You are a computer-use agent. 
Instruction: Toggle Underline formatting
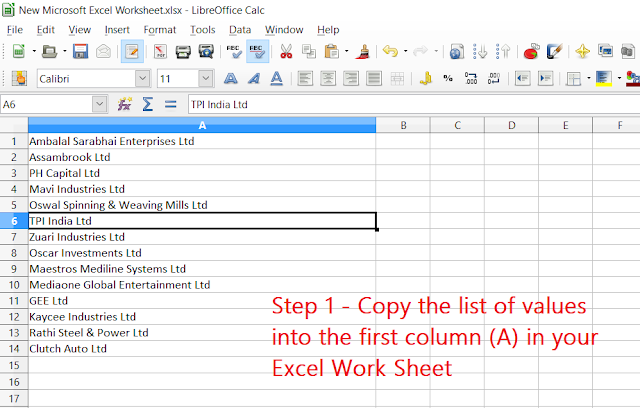[276, 78]
